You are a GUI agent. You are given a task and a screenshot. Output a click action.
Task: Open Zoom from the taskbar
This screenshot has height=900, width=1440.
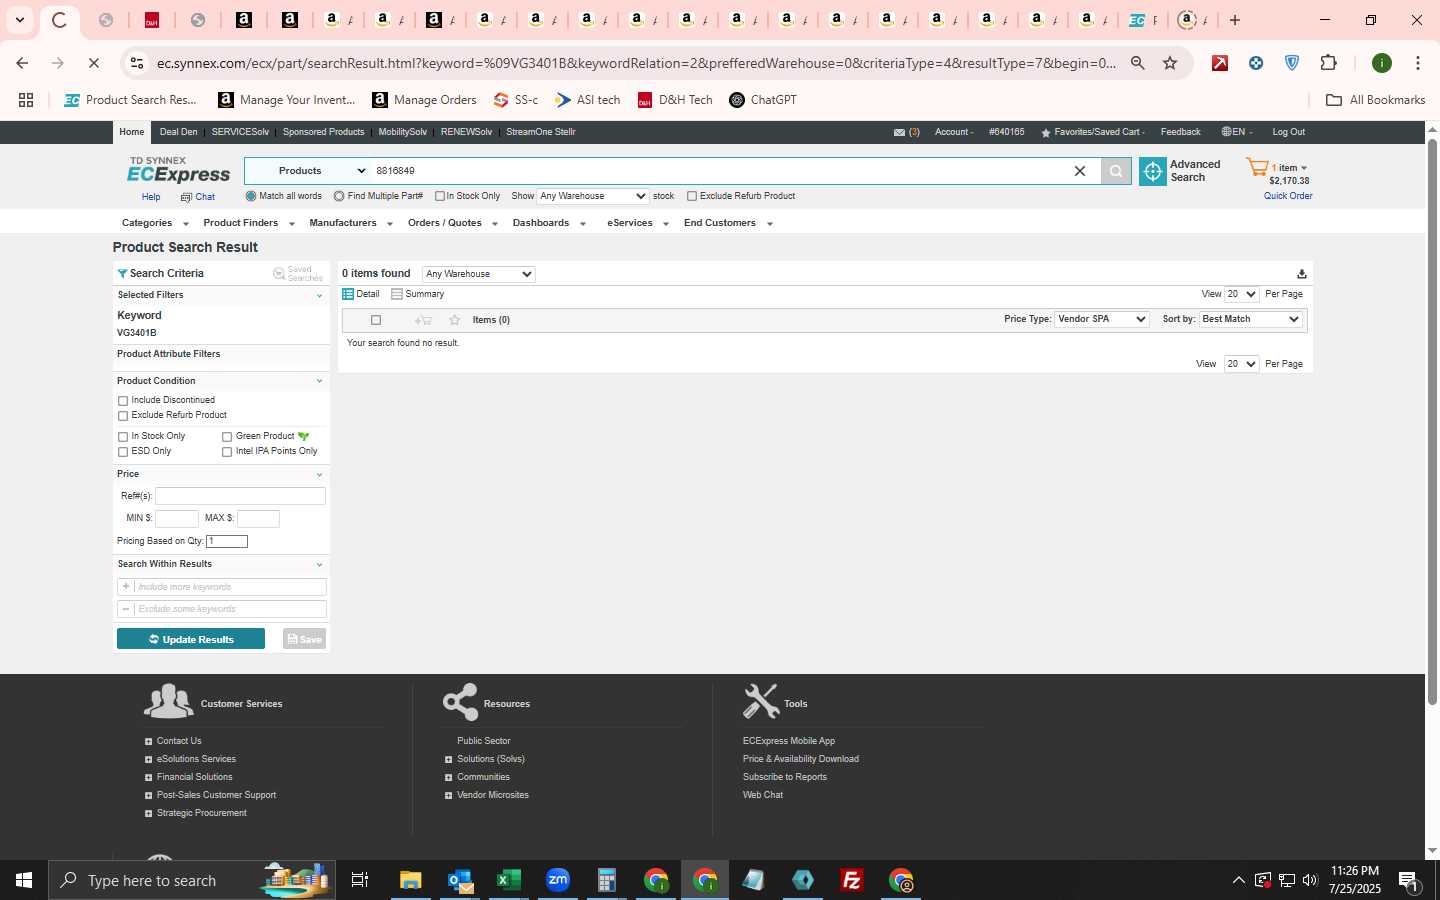[557, 880]
